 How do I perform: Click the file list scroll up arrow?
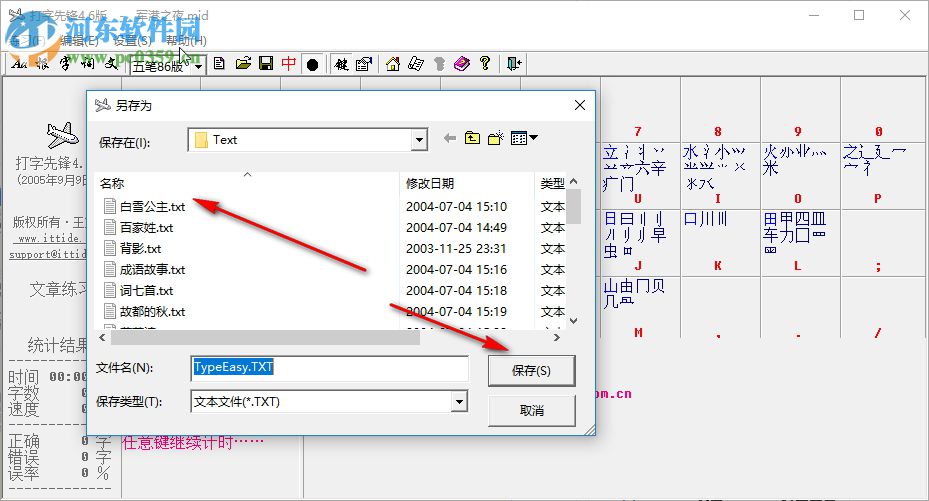pyautogui.click(x=574, y=182)
